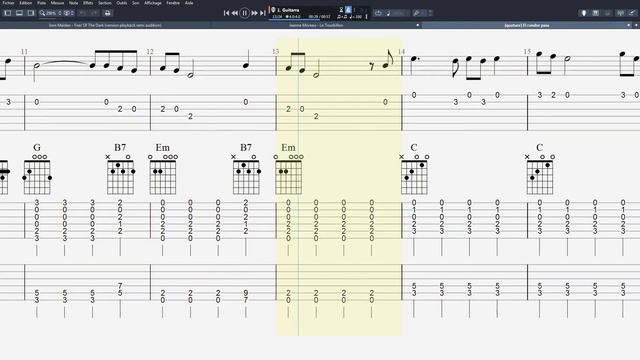
Task: Open the tuner tool
Action: (x=416, y=13)
